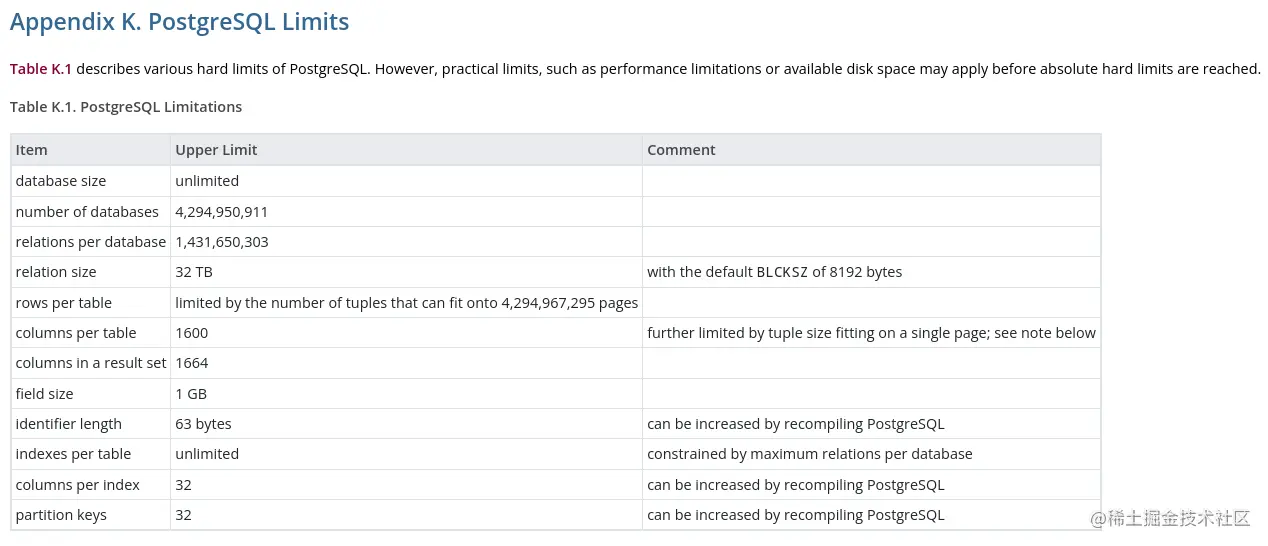The width and height of the screenshot is (1268, 546).
Task: Click the 1664 result set columns value
Action: [x=192, y=363]
